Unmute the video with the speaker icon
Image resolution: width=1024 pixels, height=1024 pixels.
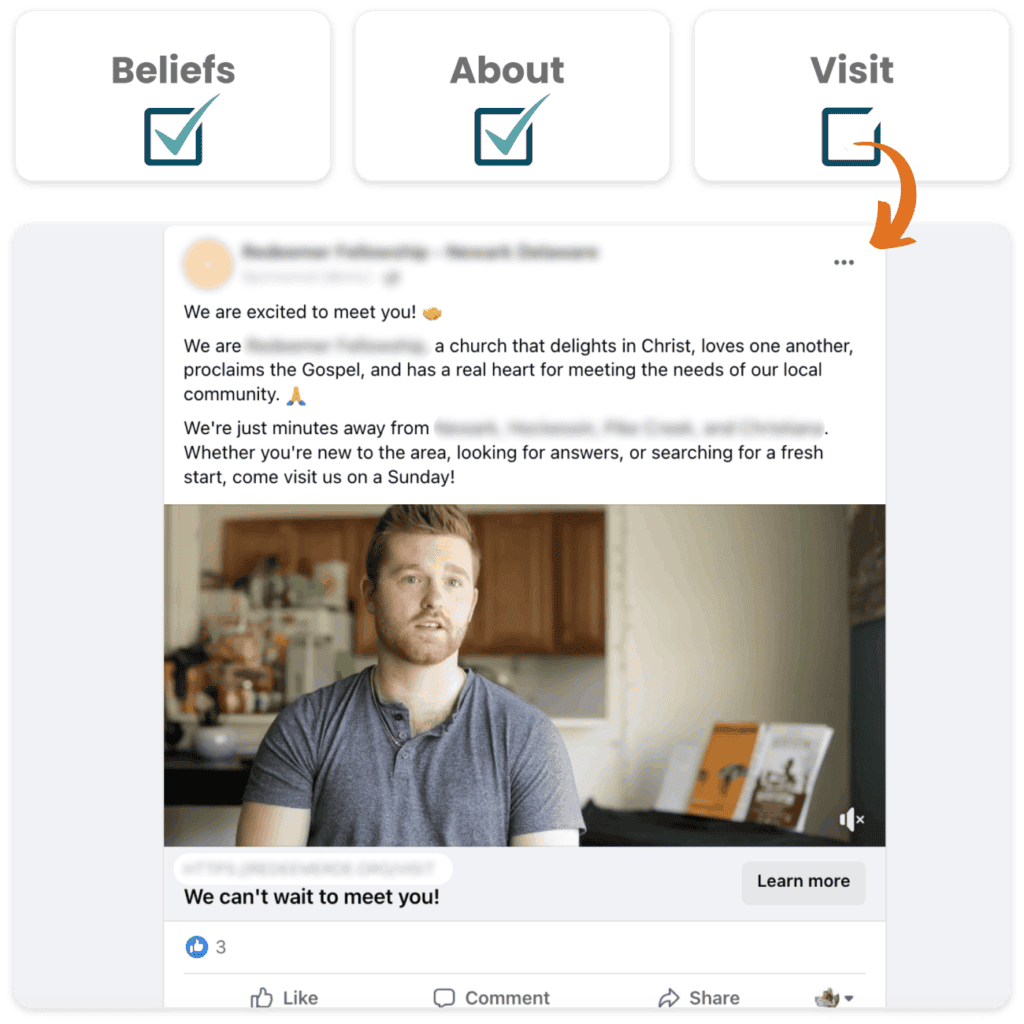tap(852, 819)
